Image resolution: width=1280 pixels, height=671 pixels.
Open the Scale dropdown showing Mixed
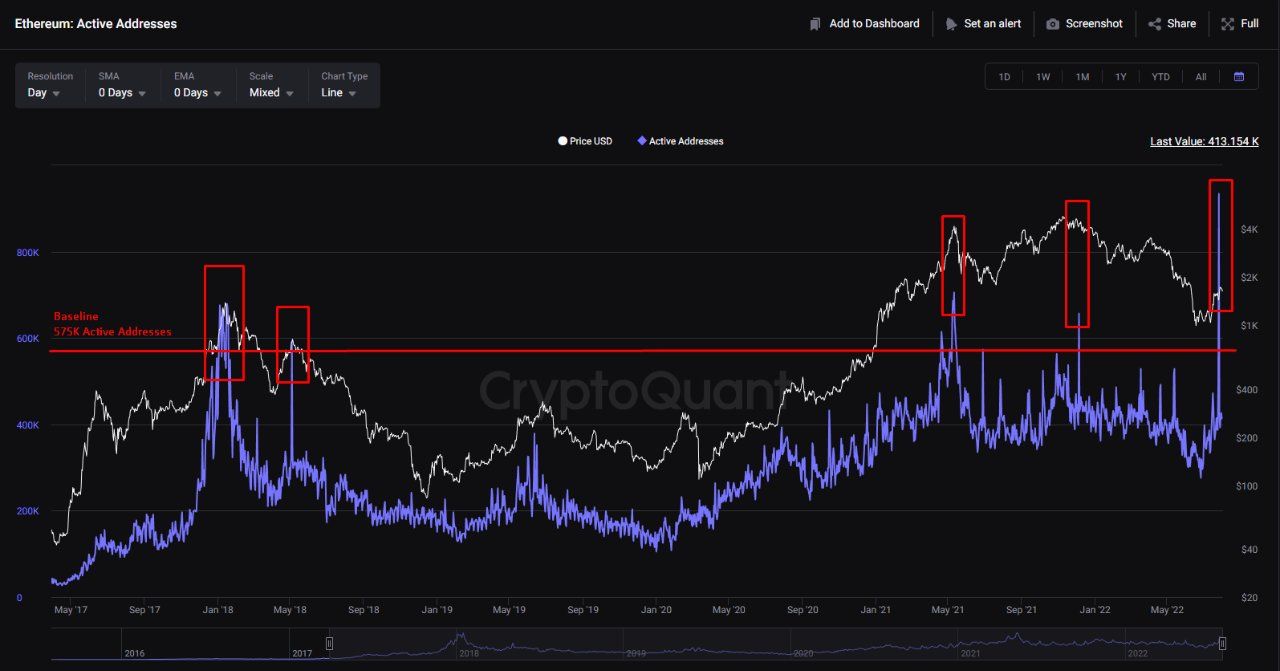click(x=271, y=92)
